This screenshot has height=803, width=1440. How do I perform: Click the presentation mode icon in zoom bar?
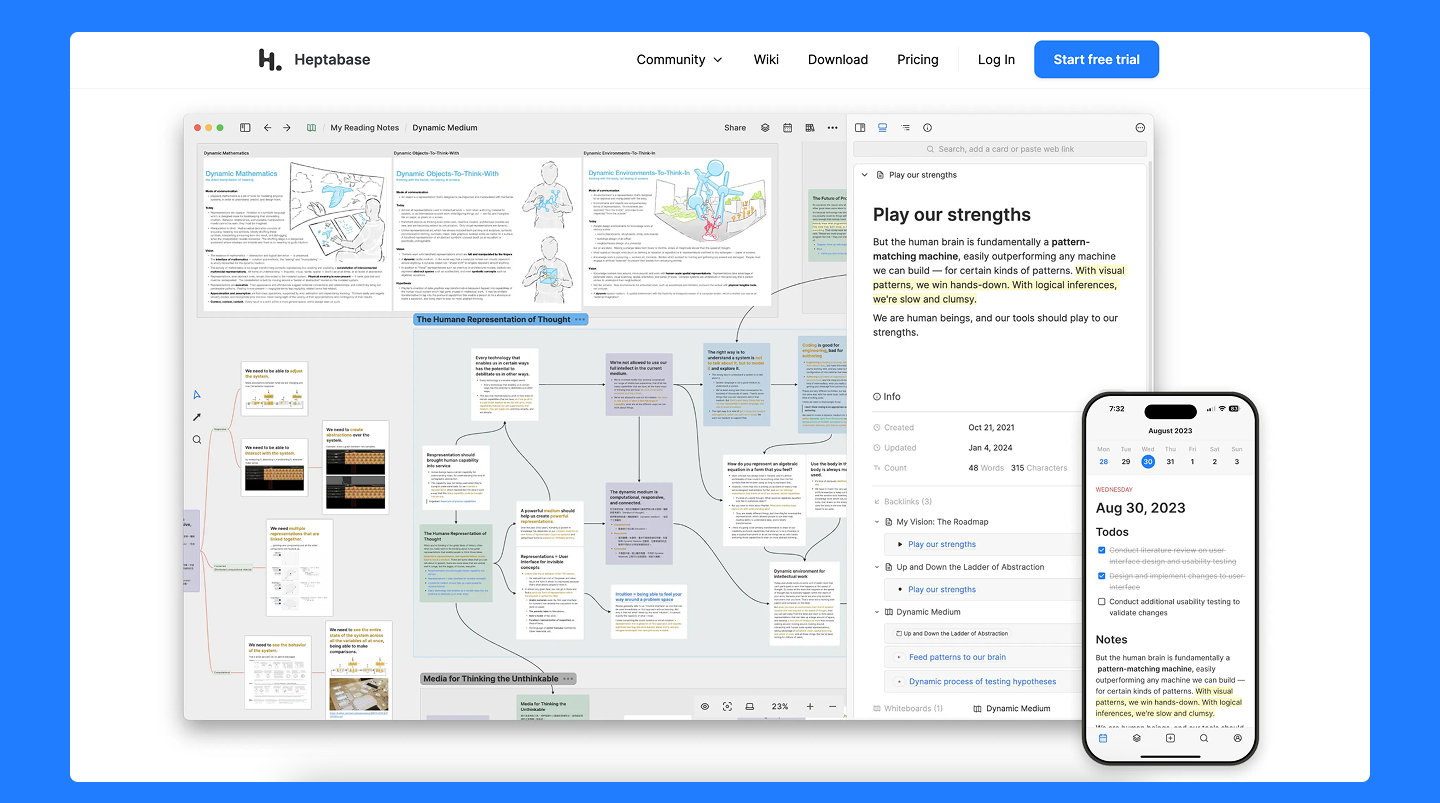[x=749, y=706]
